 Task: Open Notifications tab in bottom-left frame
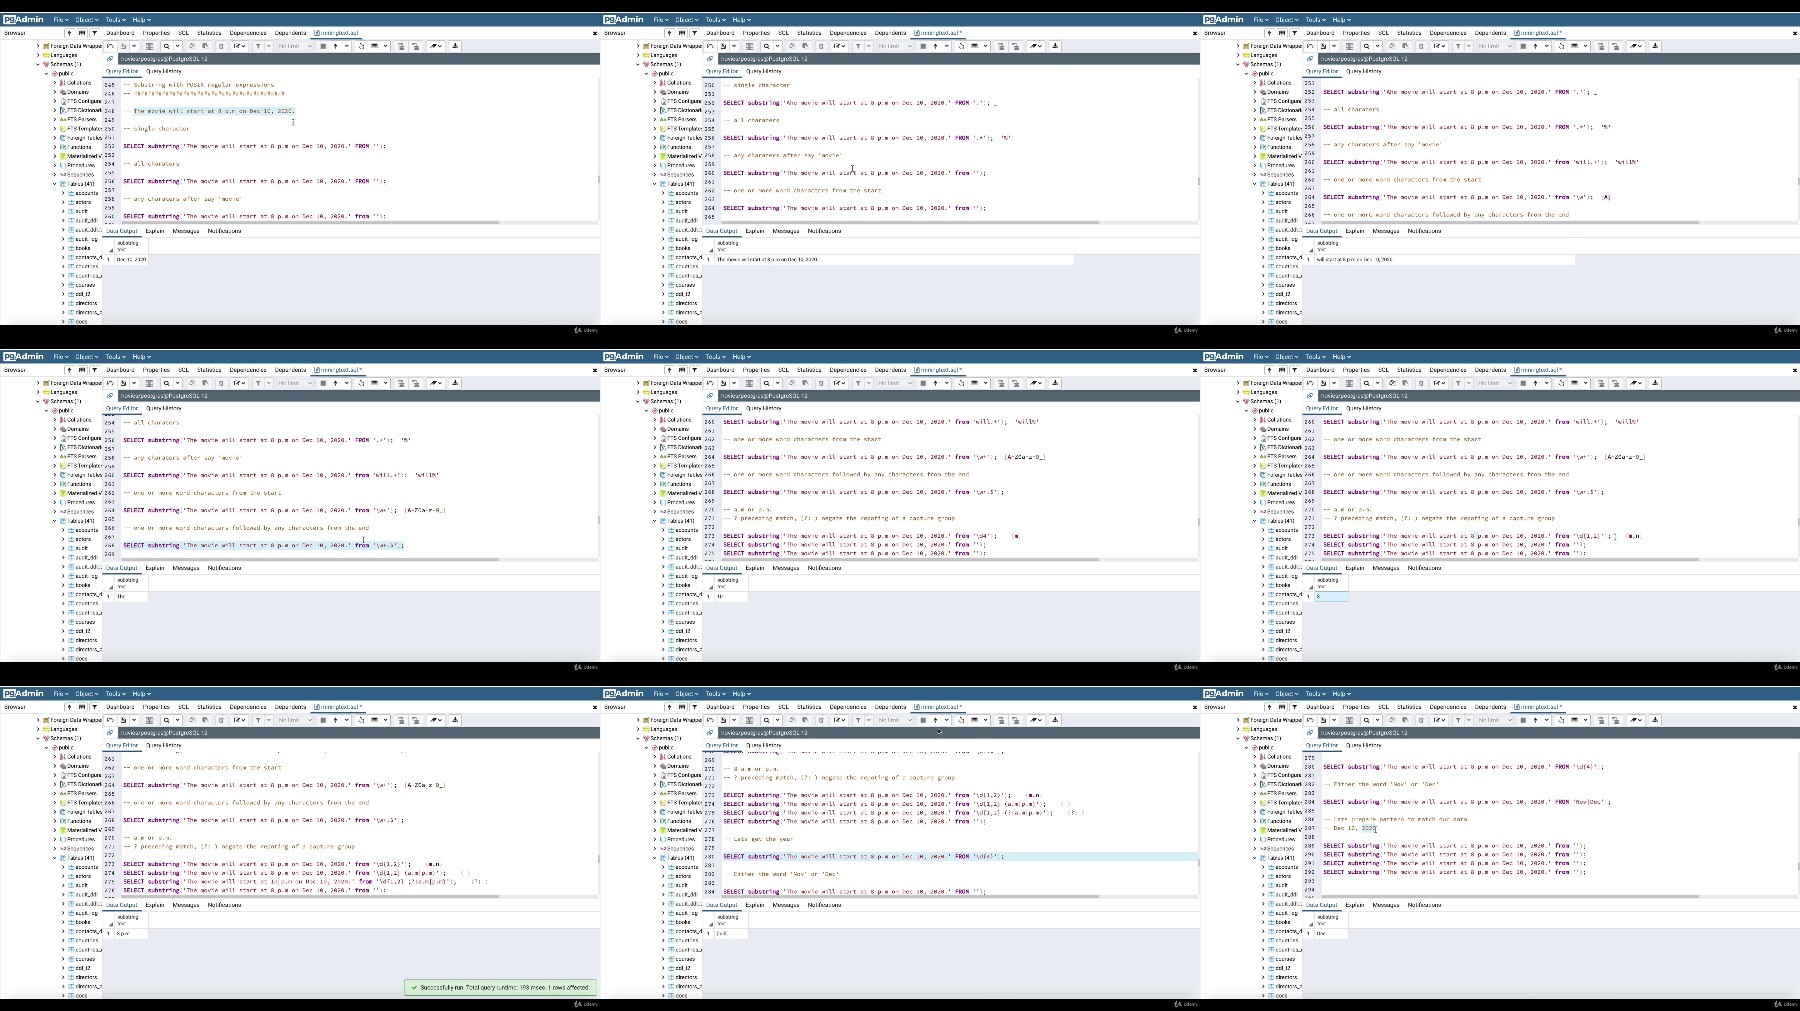point(224,905)
